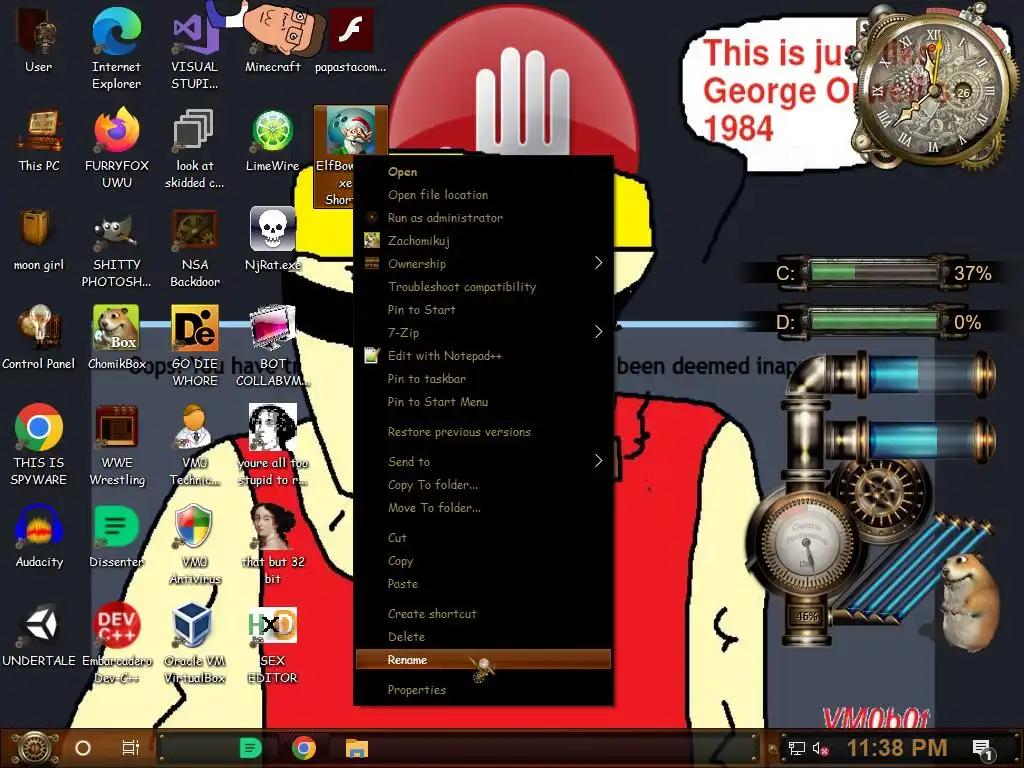Launch THIS IS SPYWARE Chrome shortcut

[x=39, y=445]
